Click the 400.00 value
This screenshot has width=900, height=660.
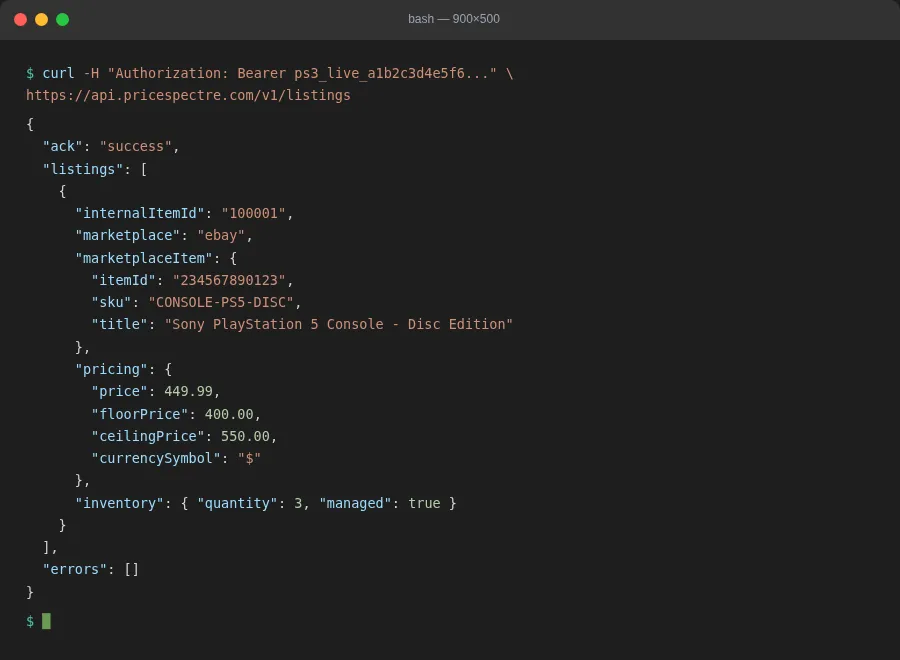click(229, 414)
